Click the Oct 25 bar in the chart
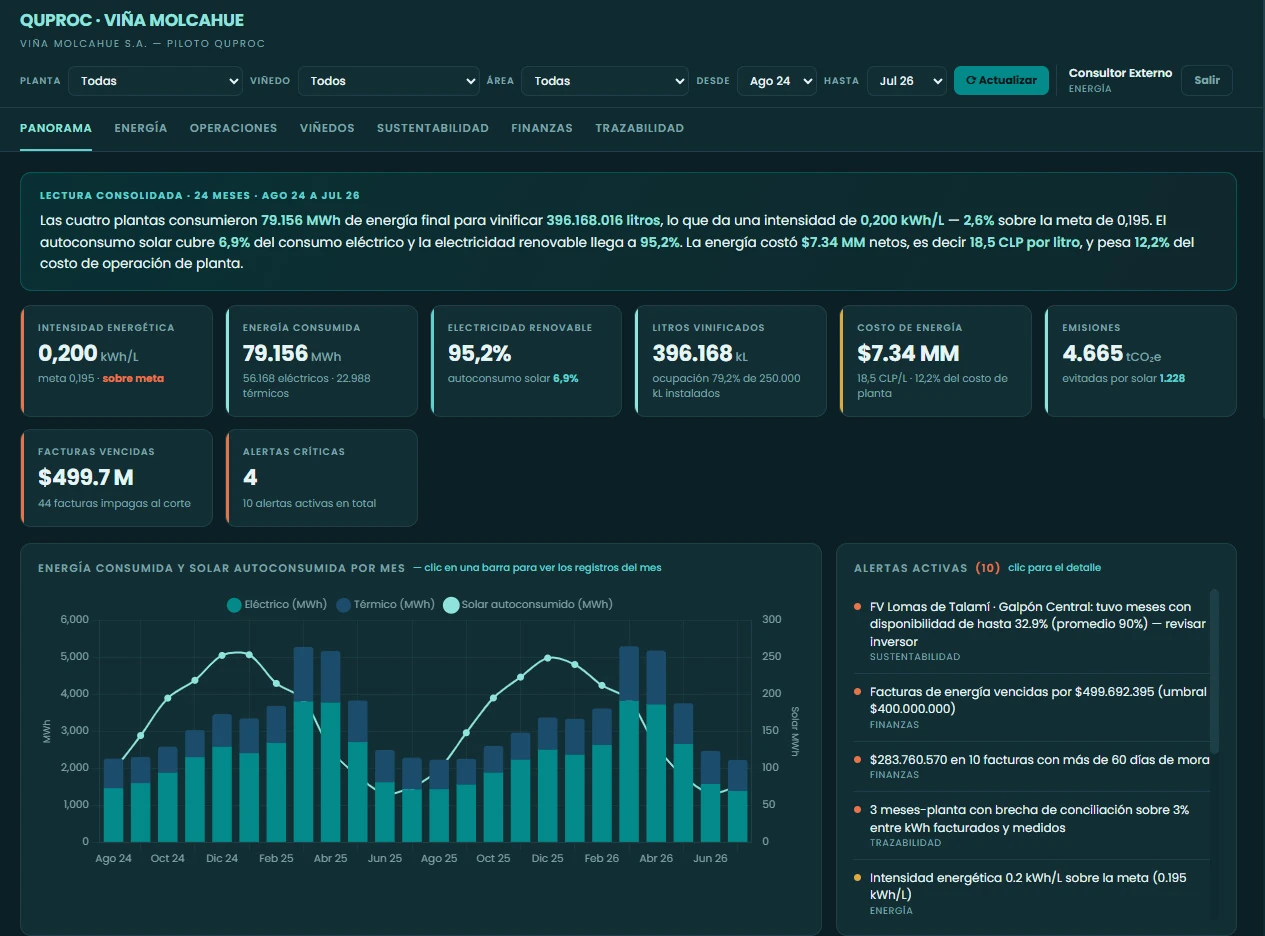The height and width of the screenshot is (936, 1265). click(494, 793)
